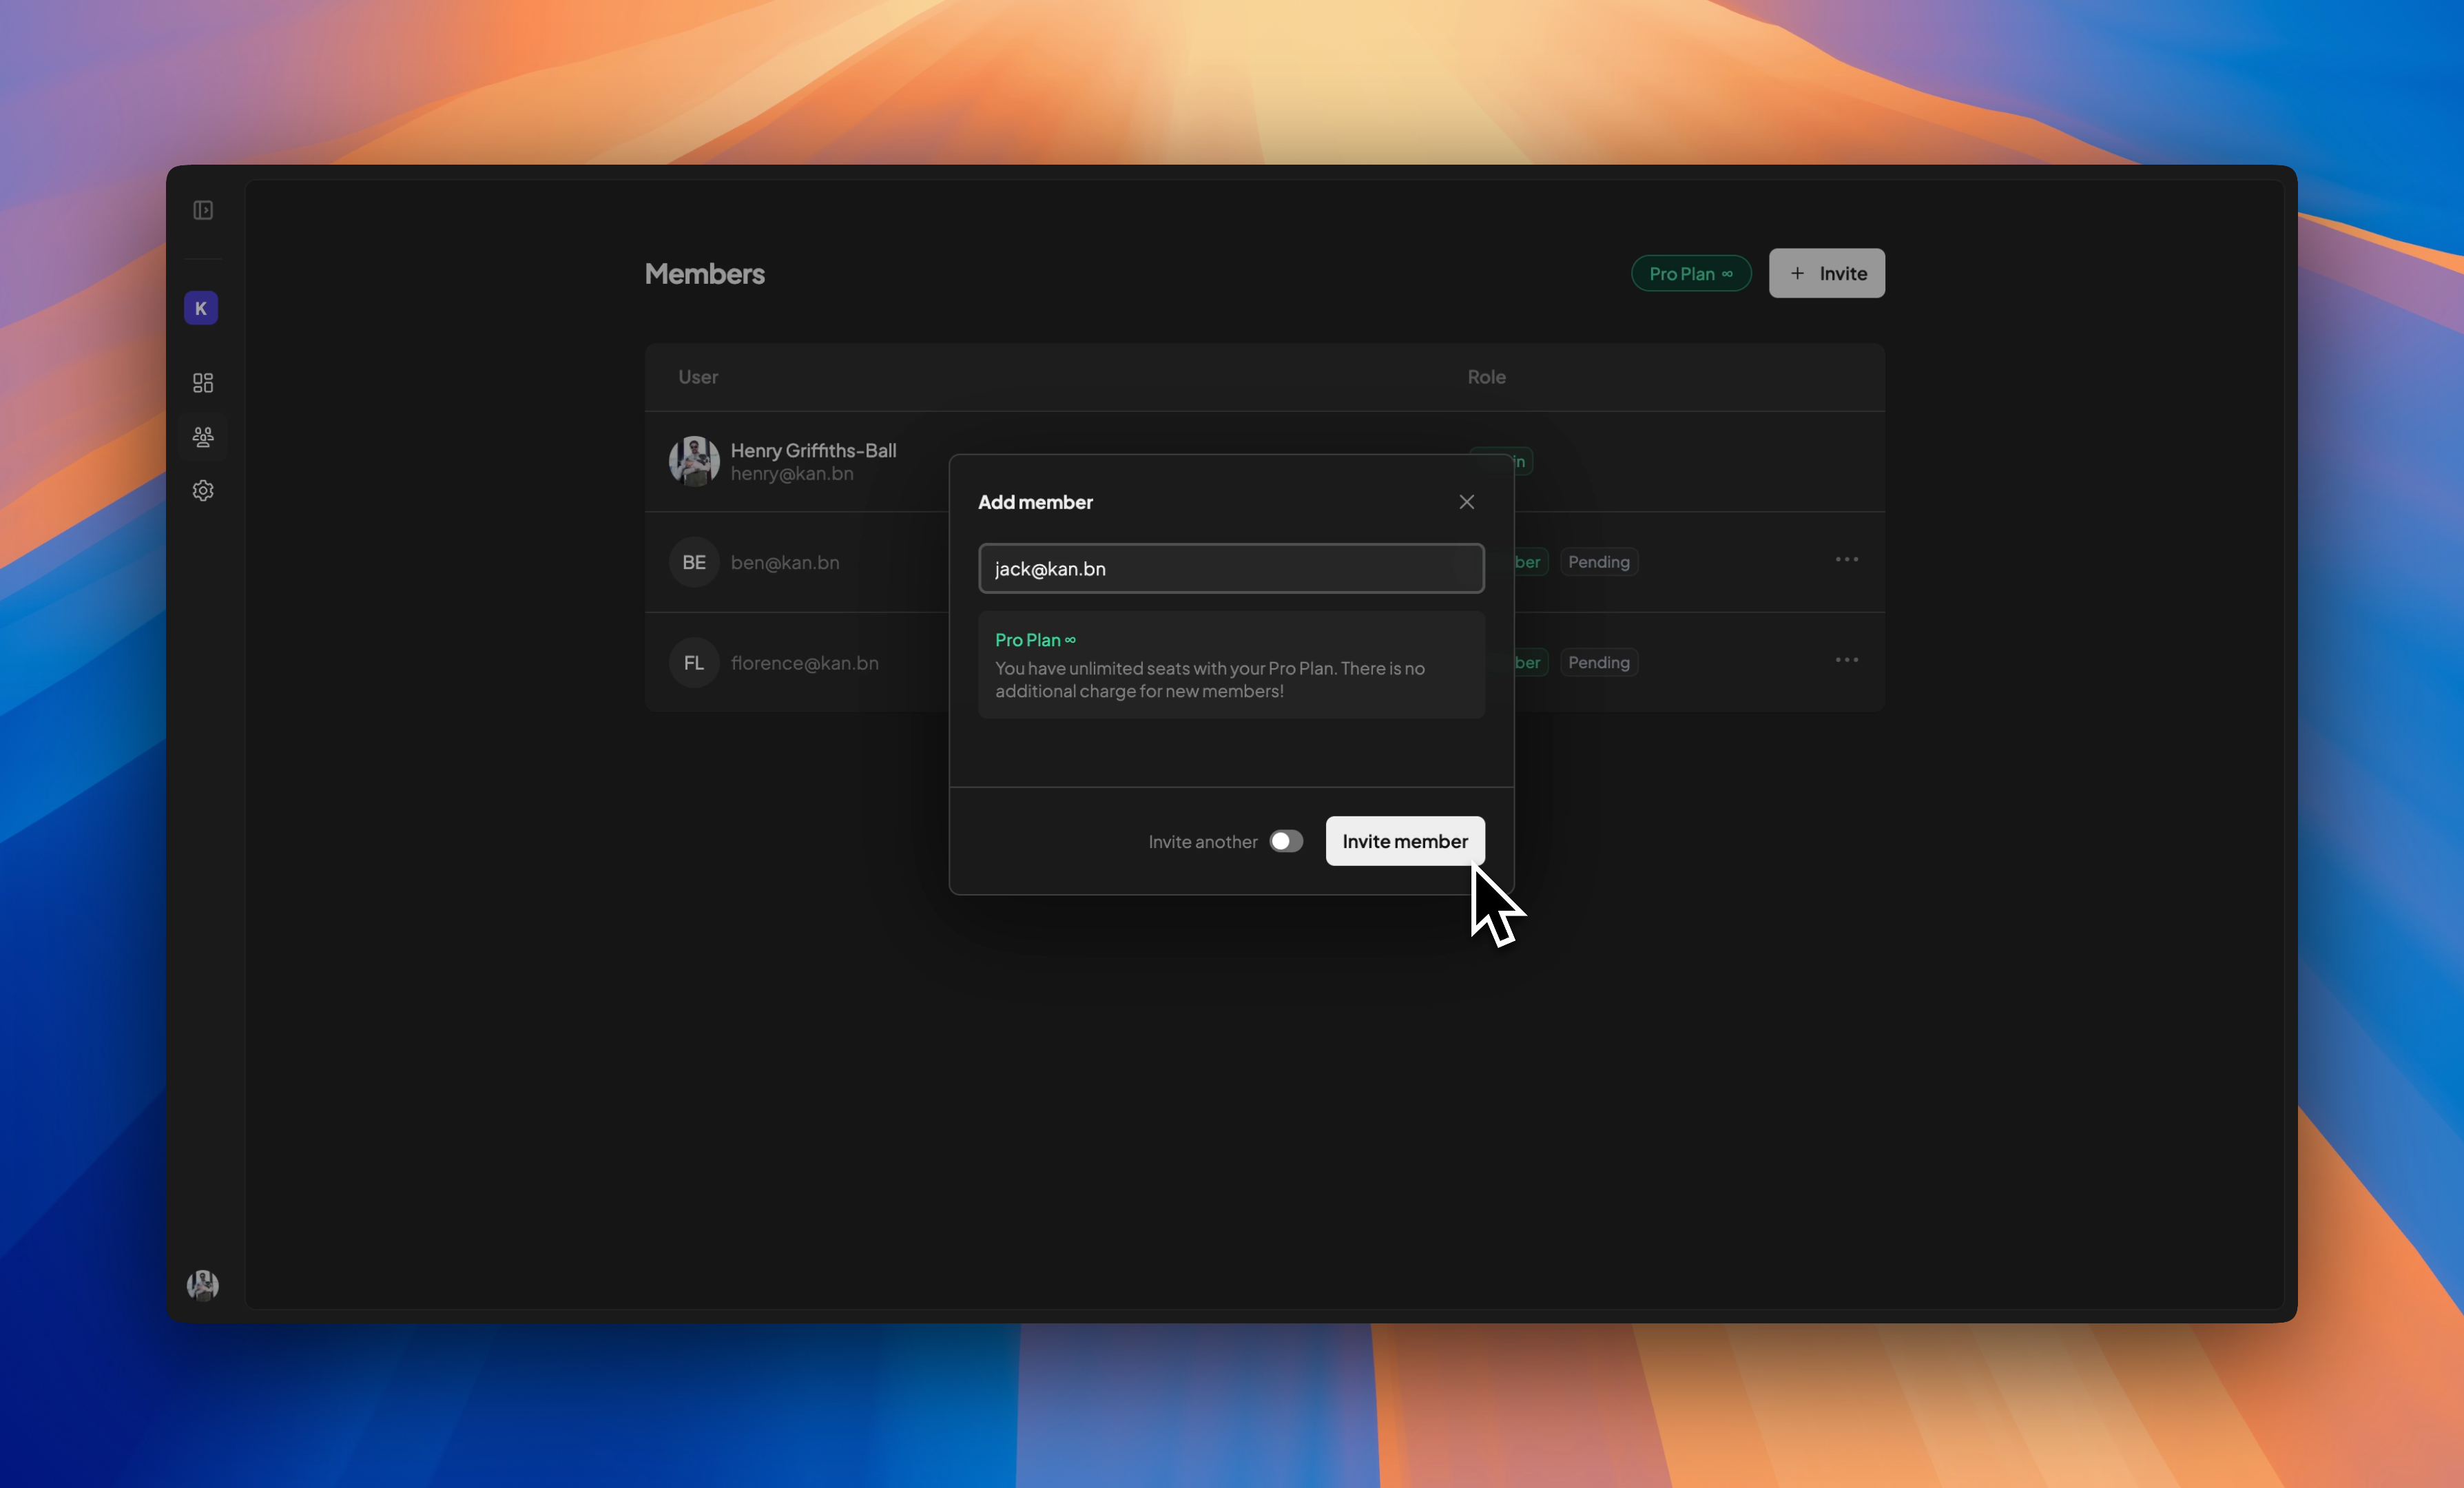Image resolution: width=2464 pixels, height=1488 pixels.
Task: Click Henry Griffiths-Ball's avatar photo
Action: tap(694, 461)
